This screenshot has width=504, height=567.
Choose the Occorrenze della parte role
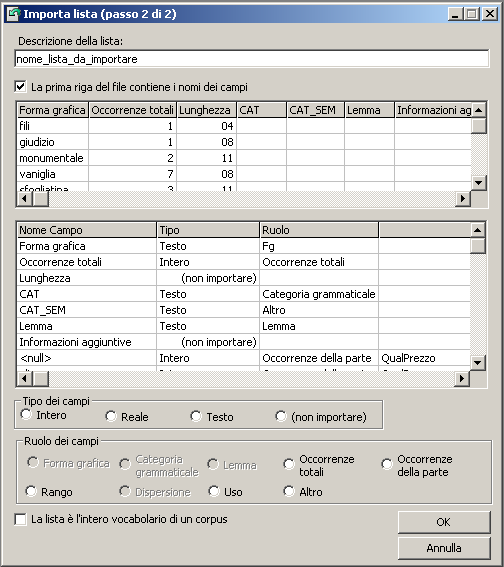click(x=386, y=464)
